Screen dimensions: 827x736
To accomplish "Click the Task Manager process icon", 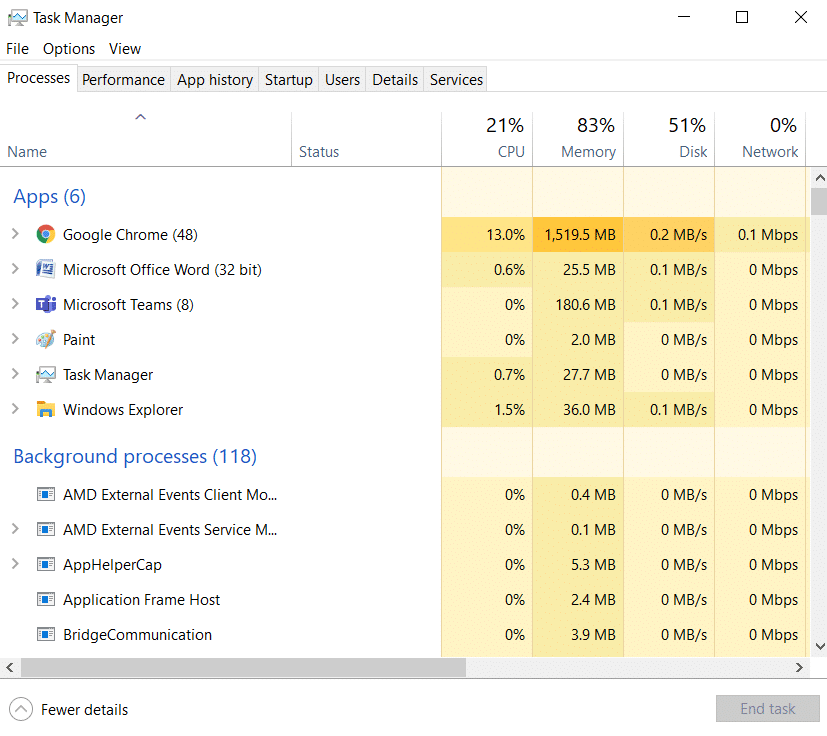I will pos(45,375).
